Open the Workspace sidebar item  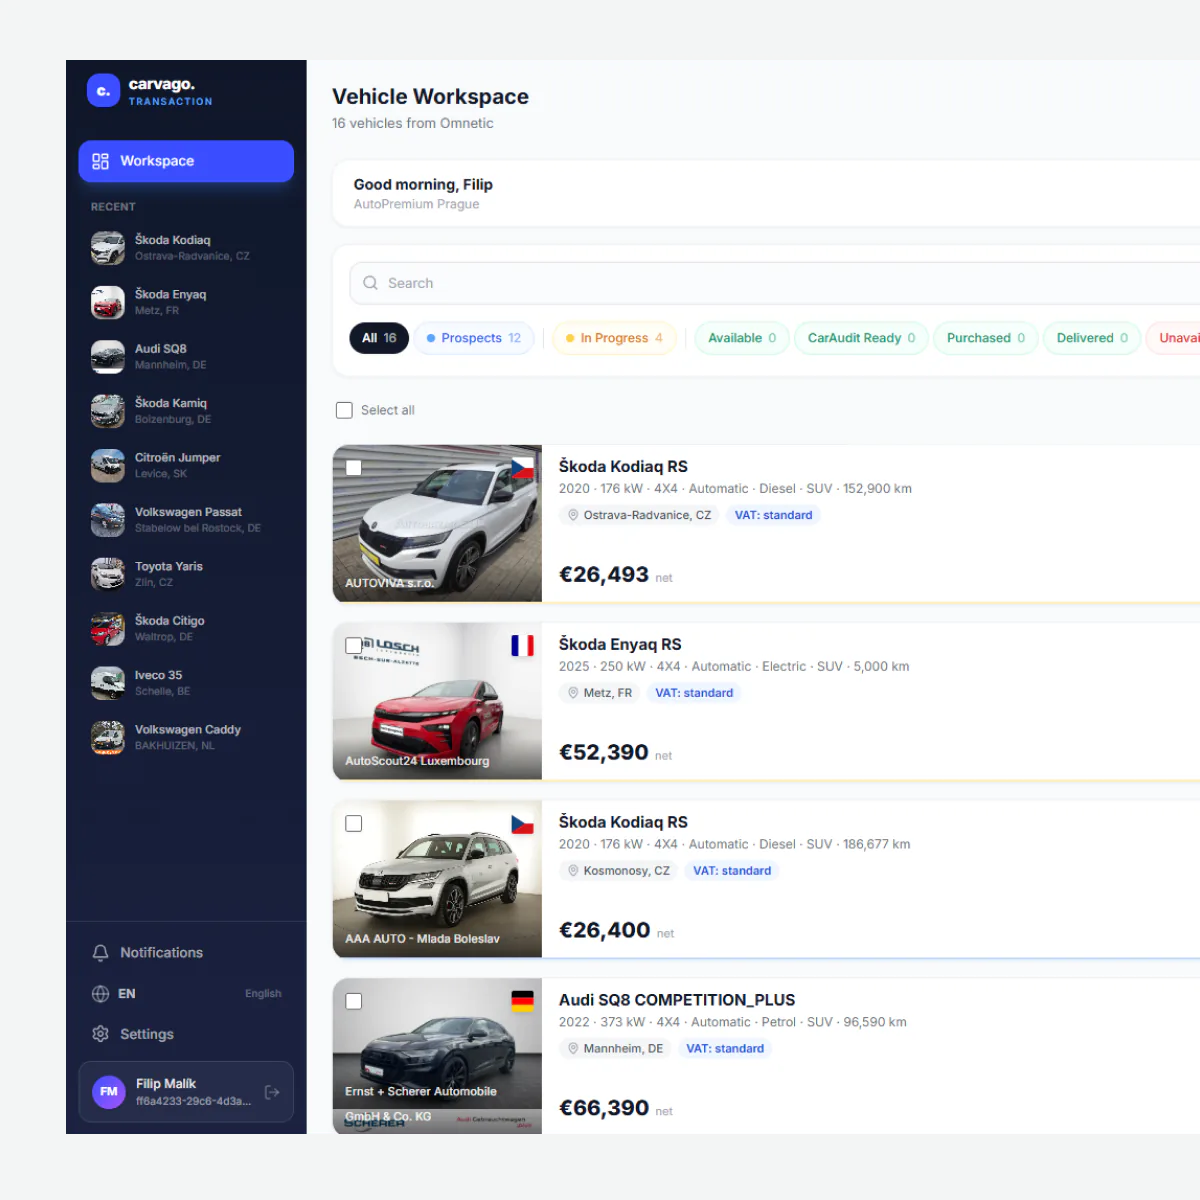pos(186,161)
